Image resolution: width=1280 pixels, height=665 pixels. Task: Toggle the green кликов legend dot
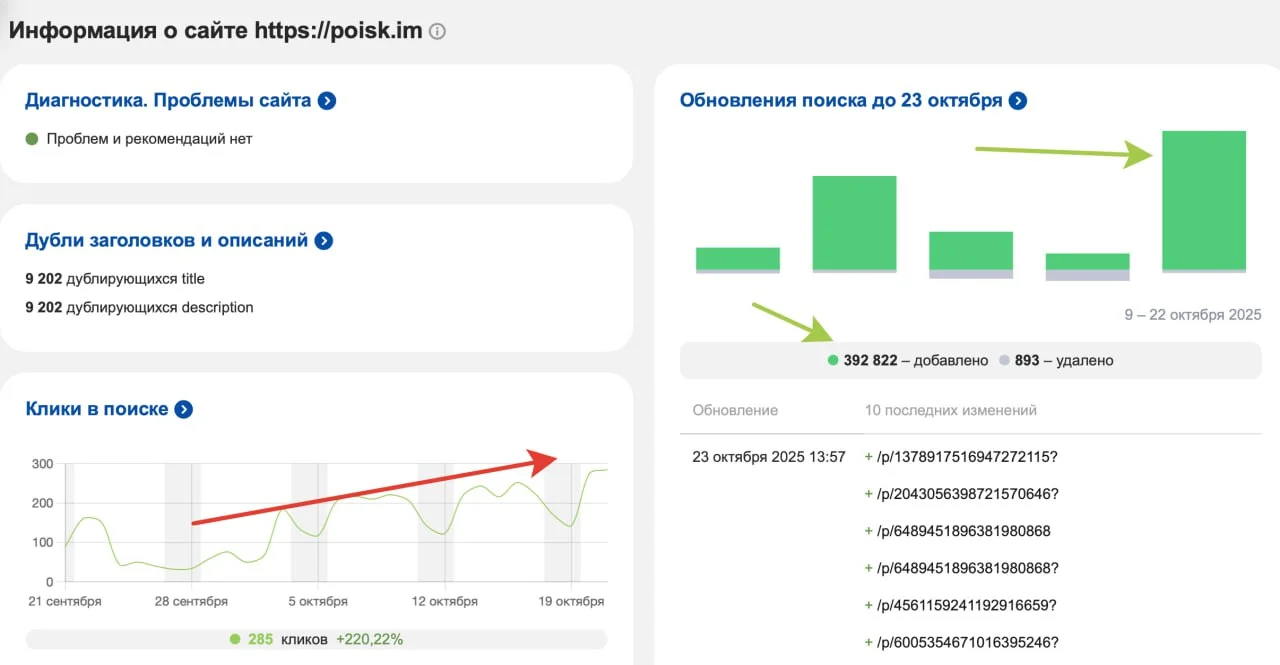(x=235, y=639)
